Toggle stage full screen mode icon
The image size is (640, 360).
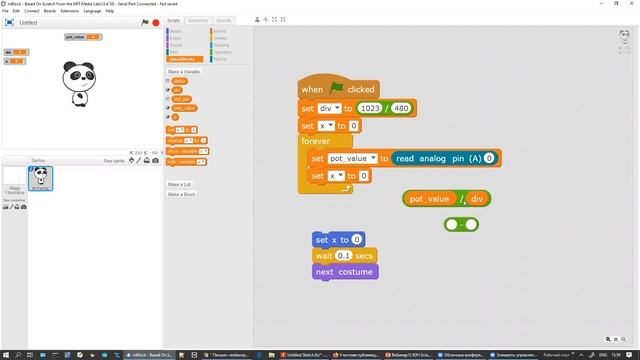[x=9, y=22]
